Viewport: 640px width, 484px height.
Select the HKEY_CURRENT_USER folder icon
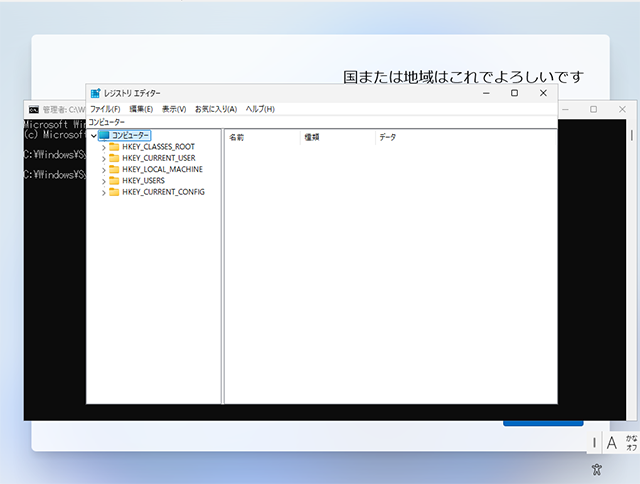(114, 158)
